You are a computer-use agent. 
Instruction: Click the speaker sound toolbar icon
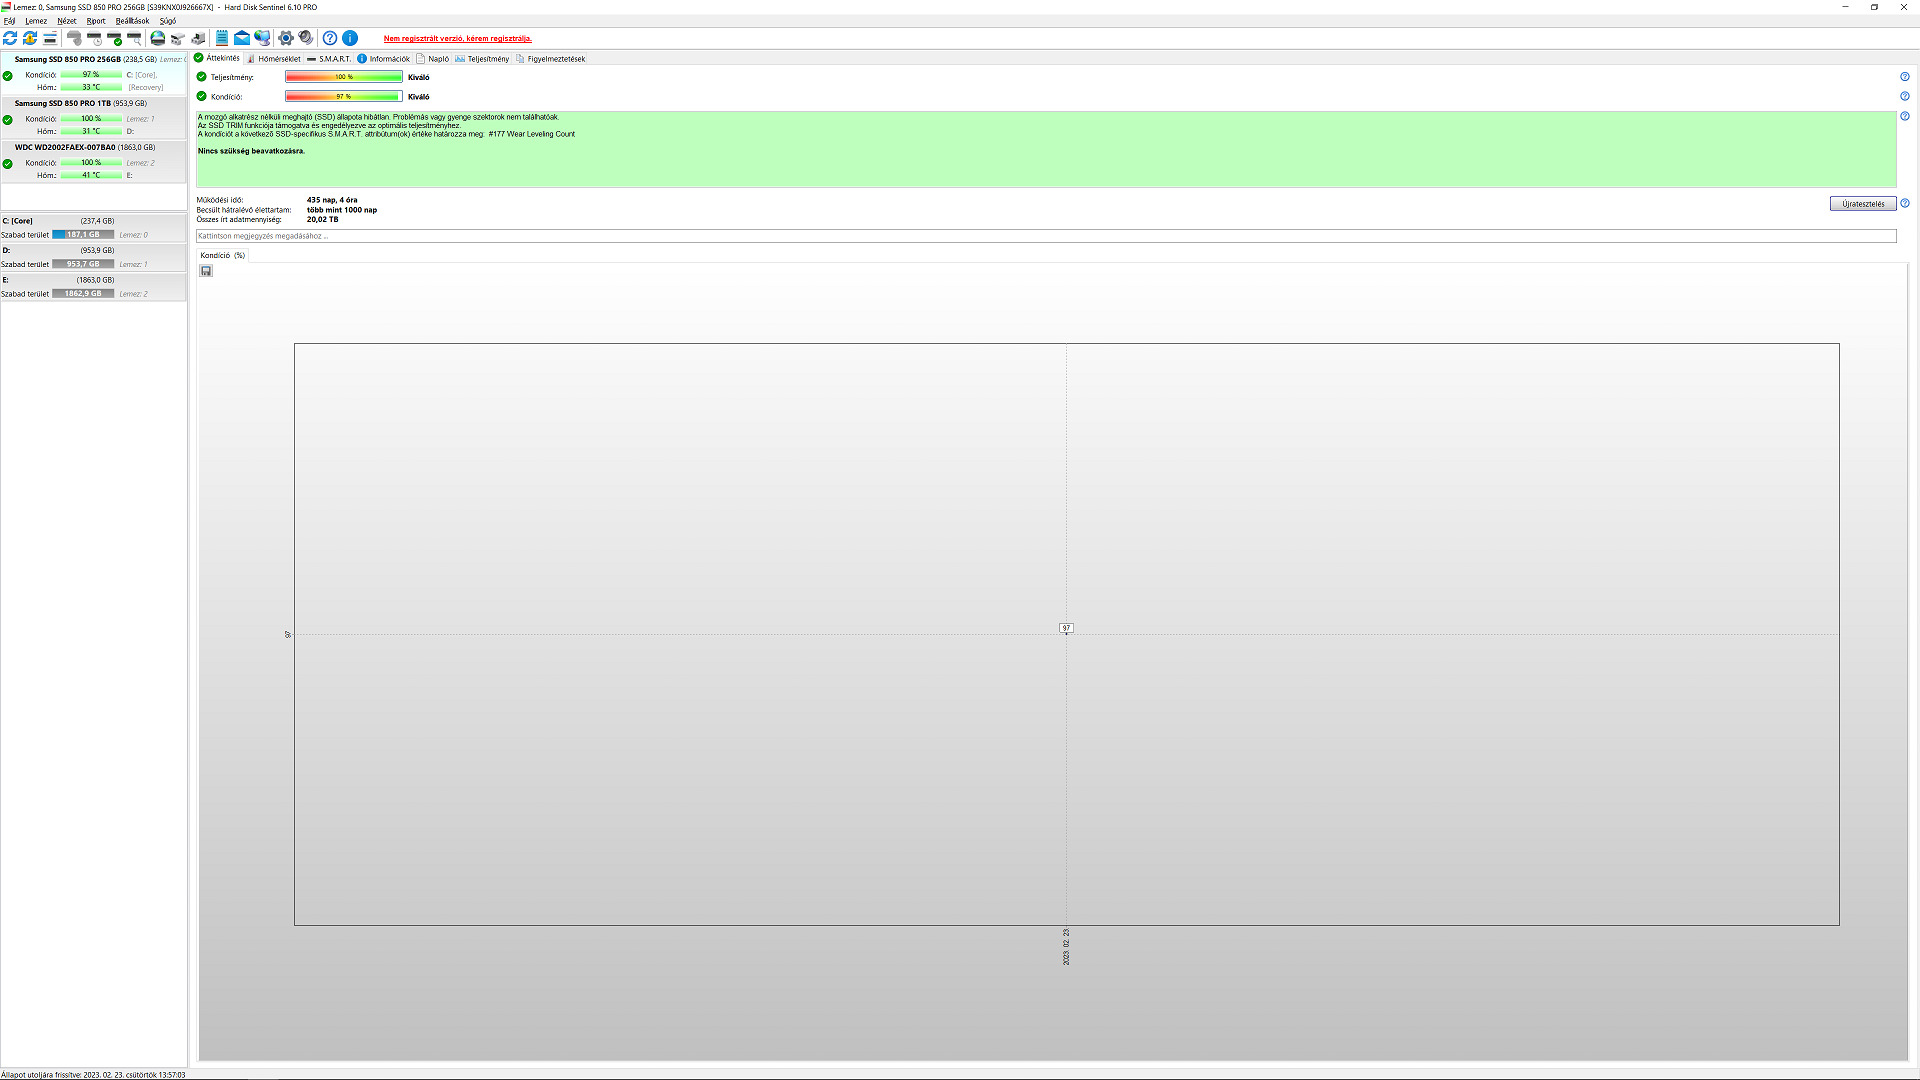point(306,38)
